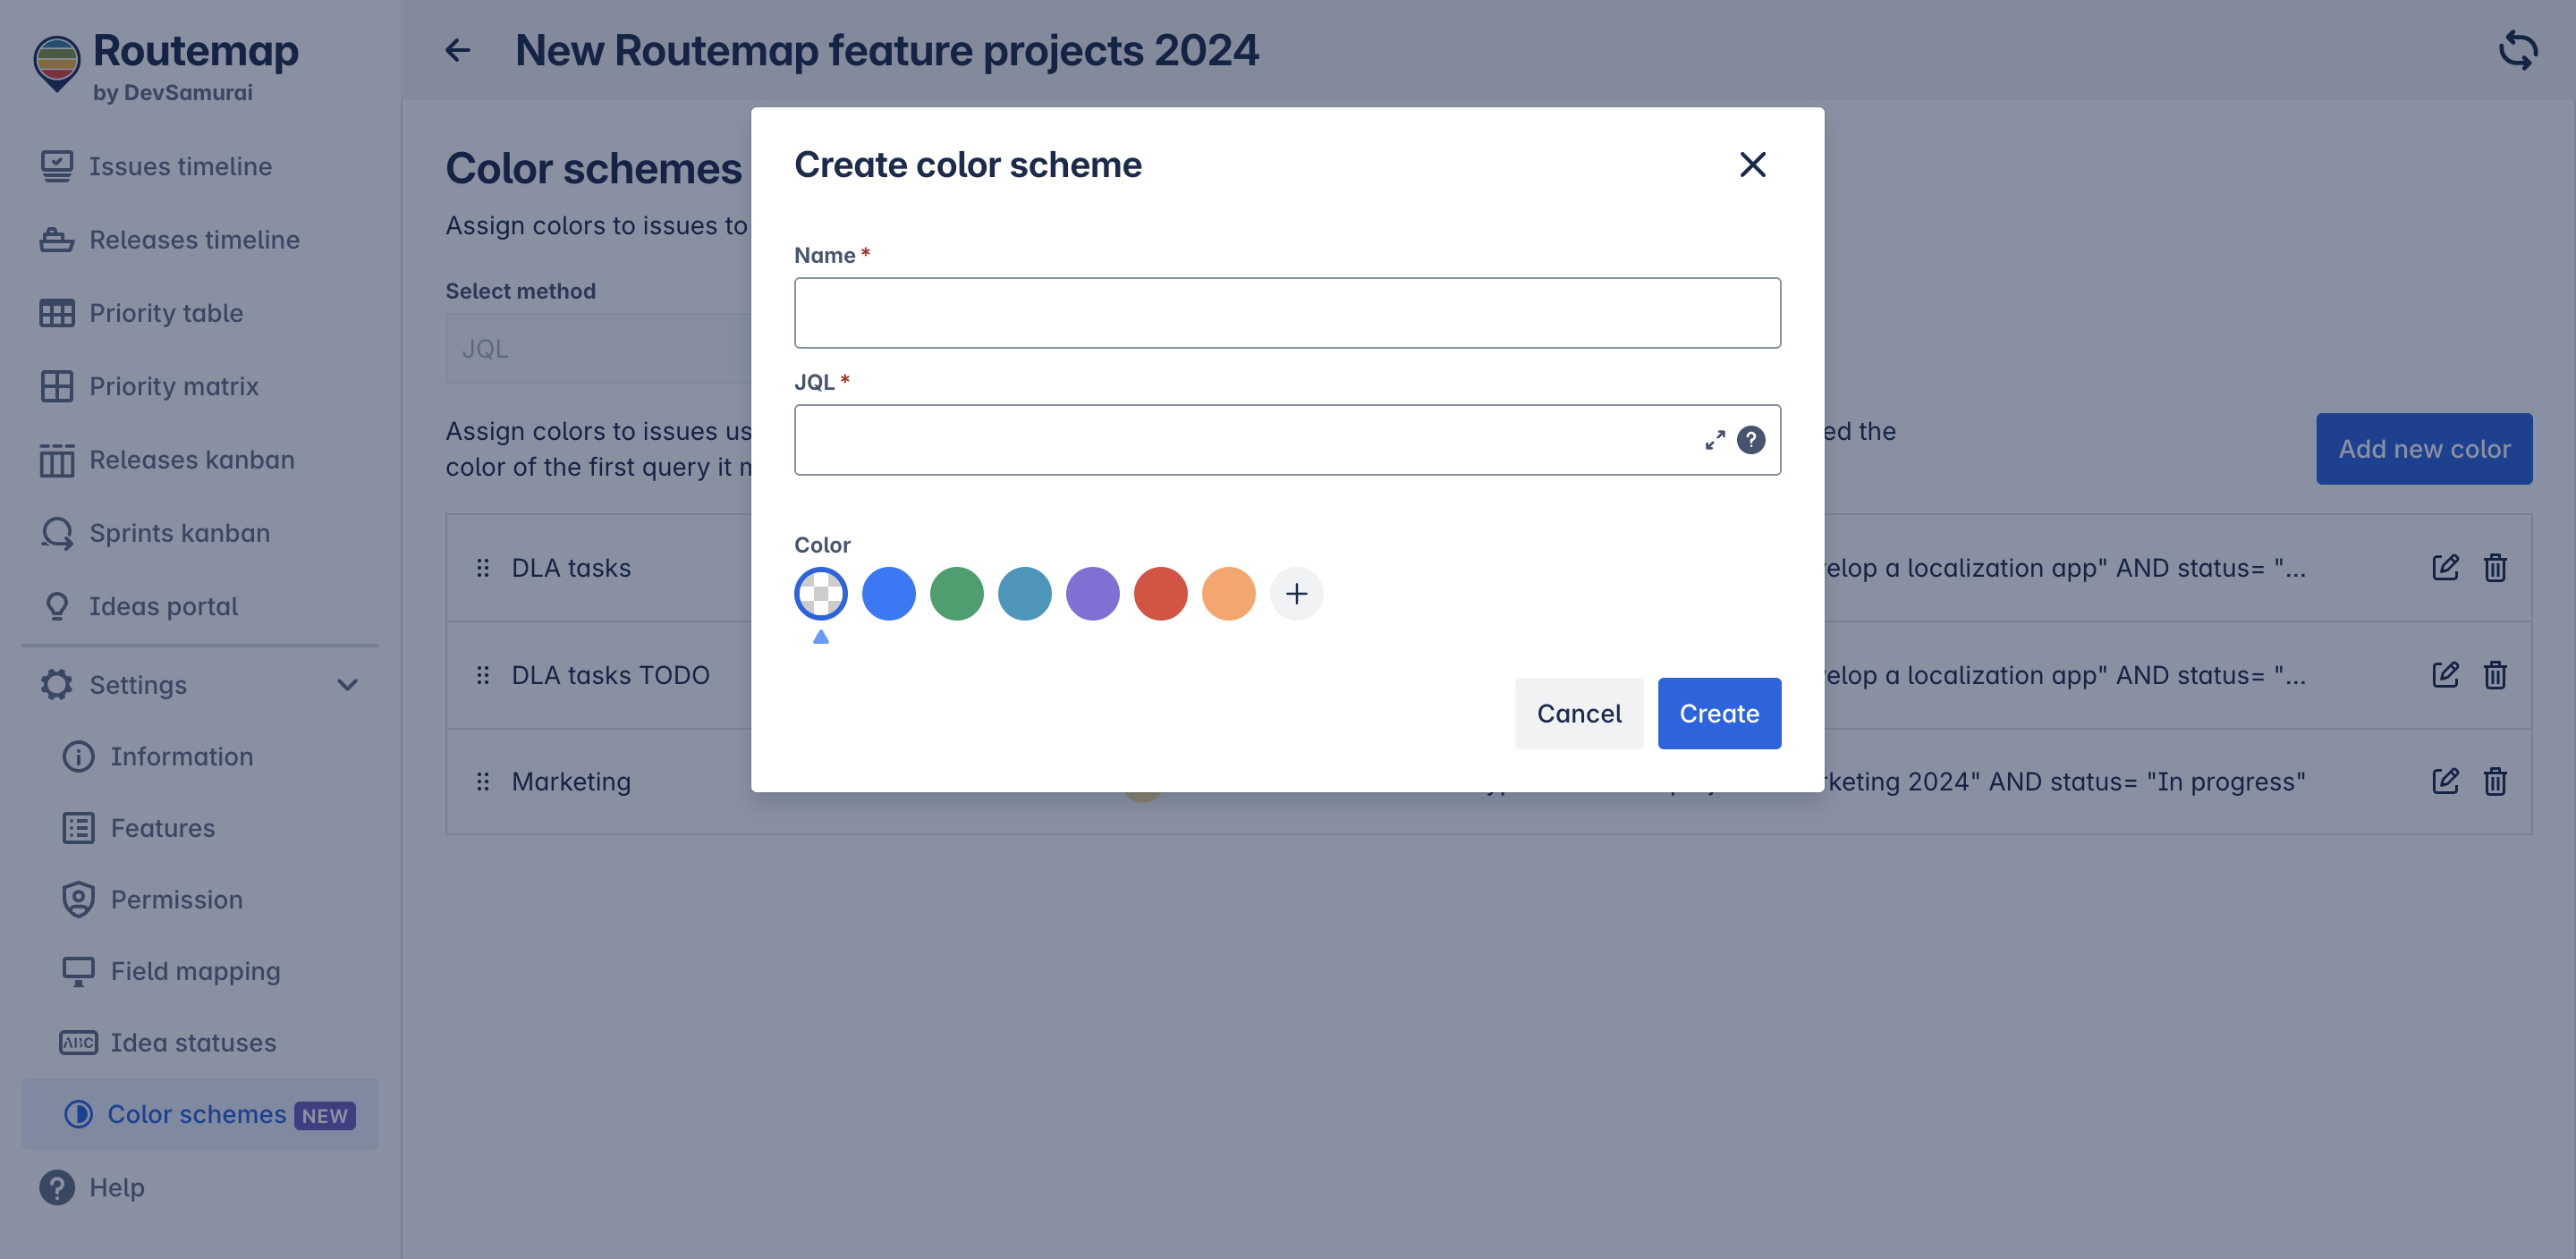Add a custom color with plus icon
This screenshot has width=2576, height=1259.
[x=1296, y=594]
